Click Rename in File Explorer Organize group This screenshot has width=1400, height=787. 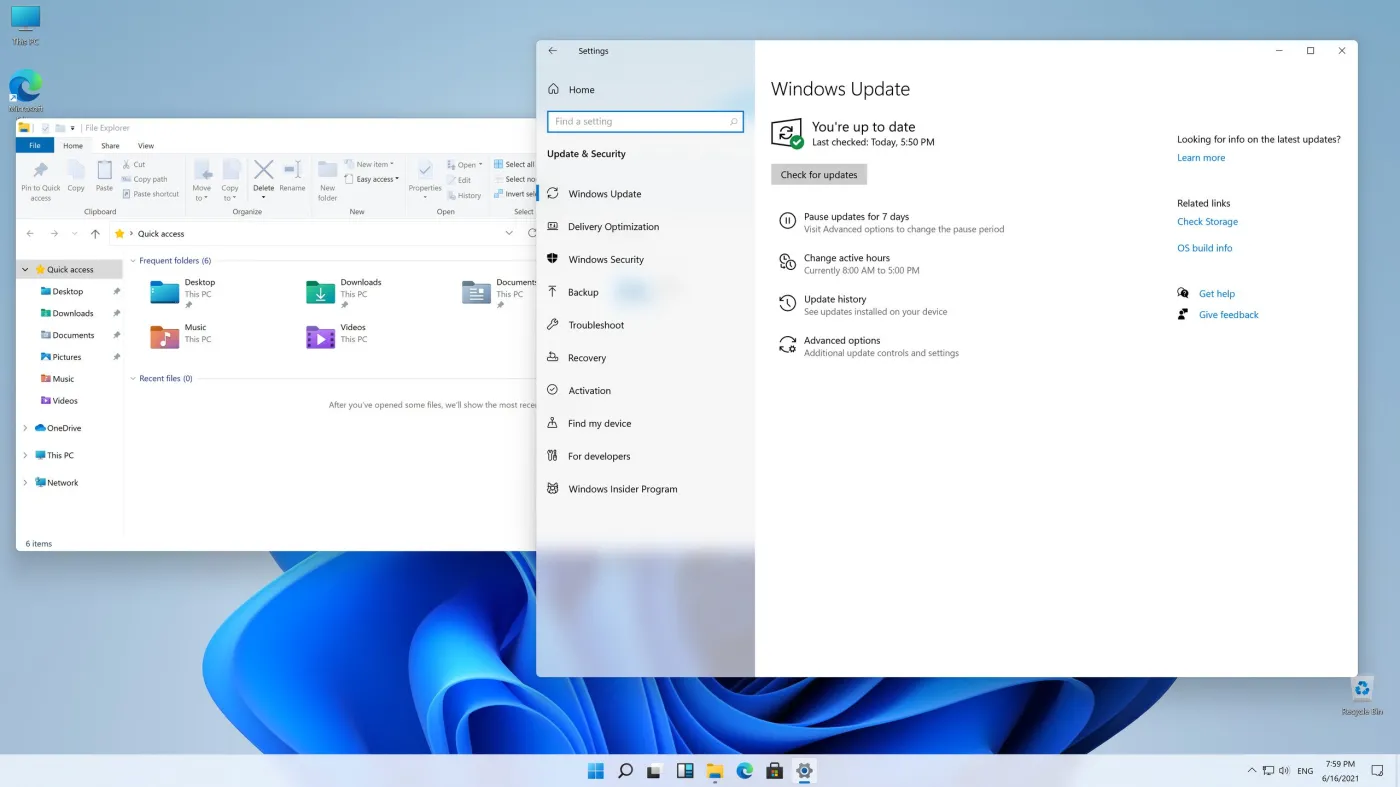[292, 176]
